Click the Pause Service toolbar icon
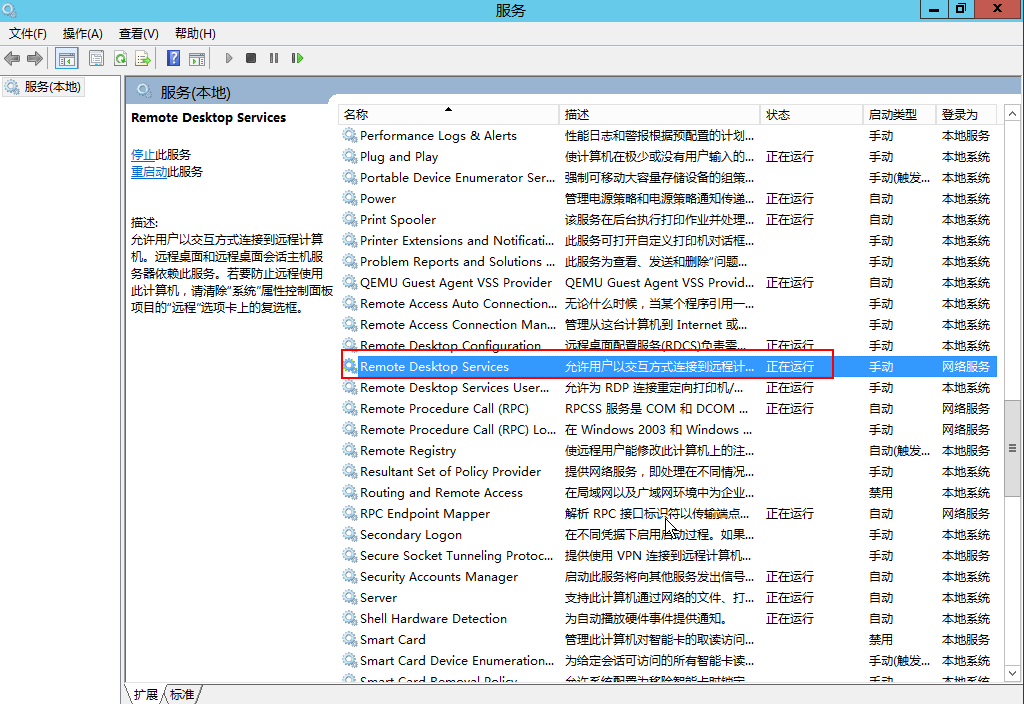Screen dimensions: 1024x704 pyautogui.click(x=274, y=59)
